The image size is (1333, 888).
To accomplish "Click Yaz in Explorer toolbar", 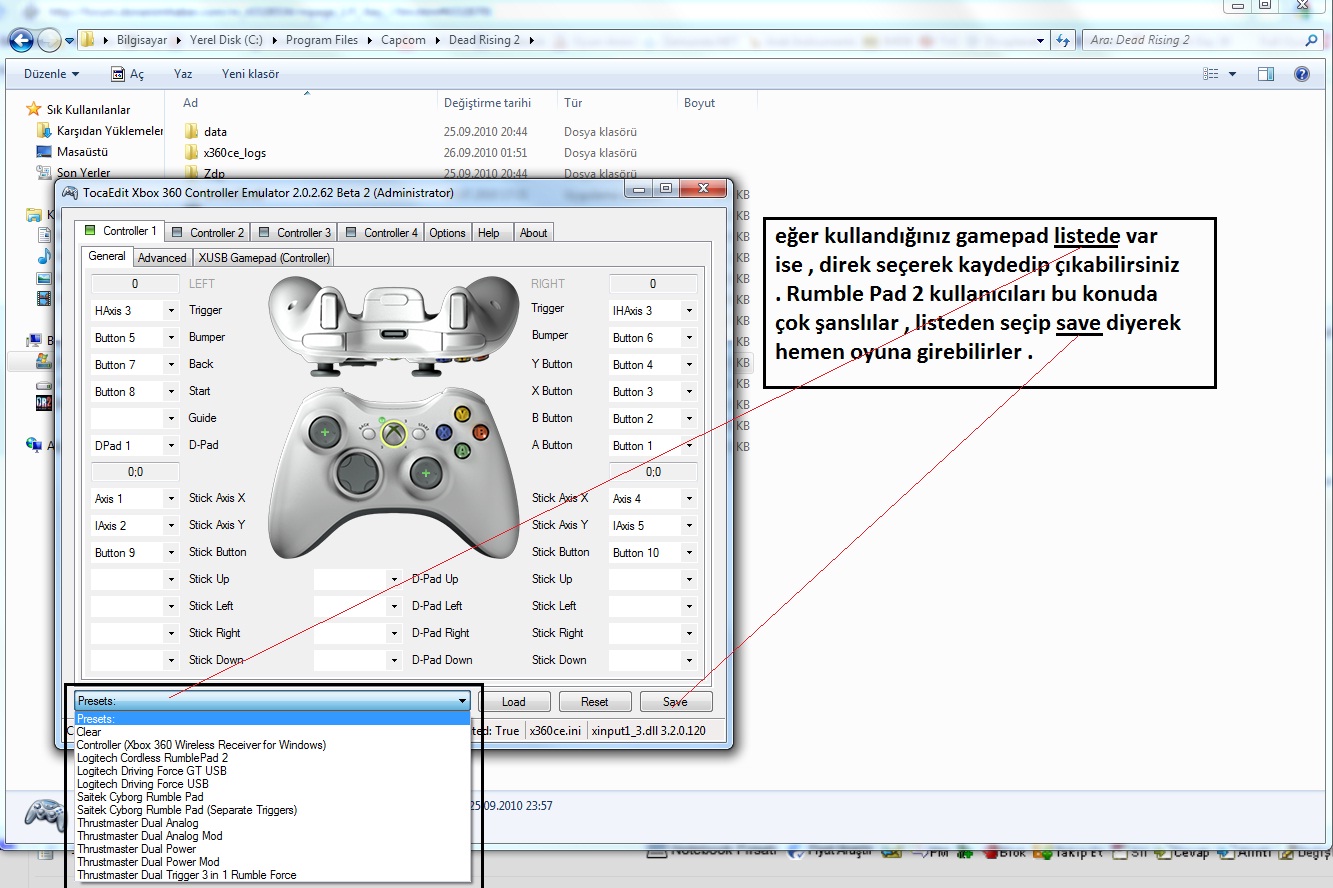I will 183,74.
